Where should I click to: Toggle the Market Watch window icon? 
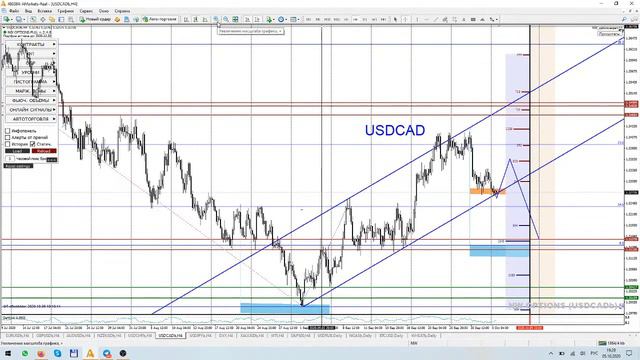pyautogui.click(x=33, y=19)
